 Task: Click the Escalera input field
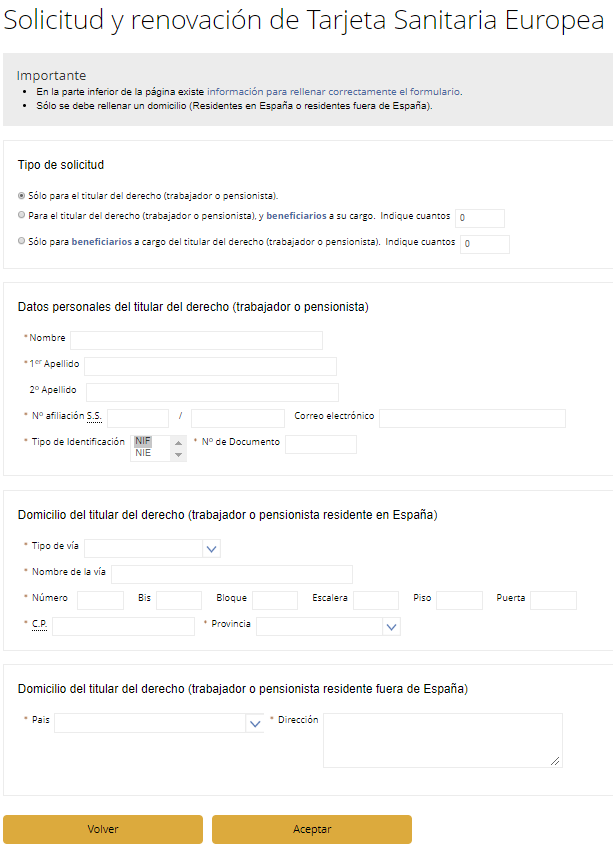click(376, 600)
